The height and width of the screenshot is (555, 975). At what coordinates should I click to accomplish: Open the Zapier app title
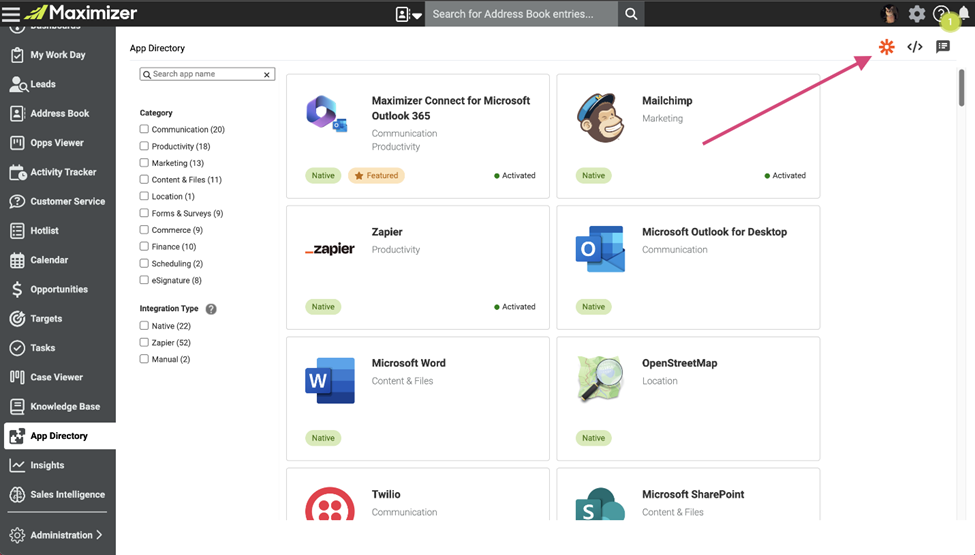coord(387,232)
